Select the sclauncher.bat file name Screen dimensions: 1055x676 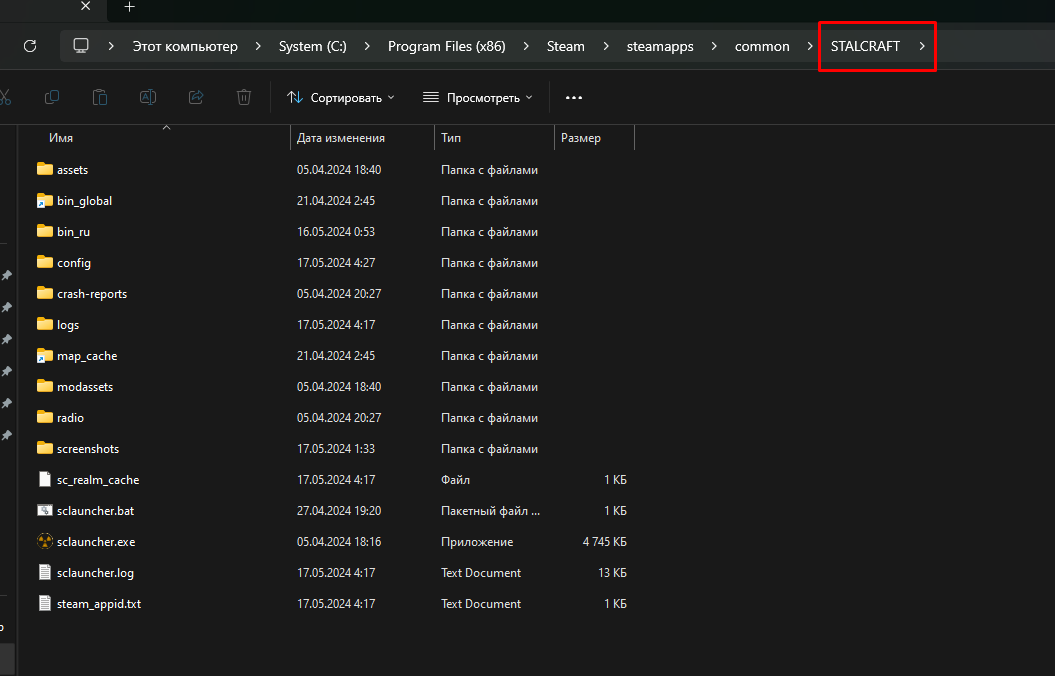96,511
